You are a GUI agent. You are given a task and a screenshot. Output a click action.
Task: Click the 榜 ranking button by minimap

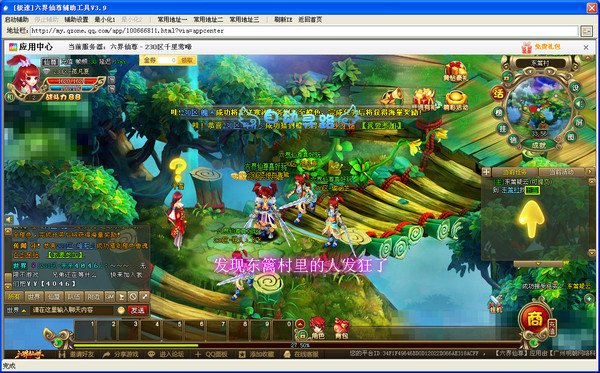[498, 112]
